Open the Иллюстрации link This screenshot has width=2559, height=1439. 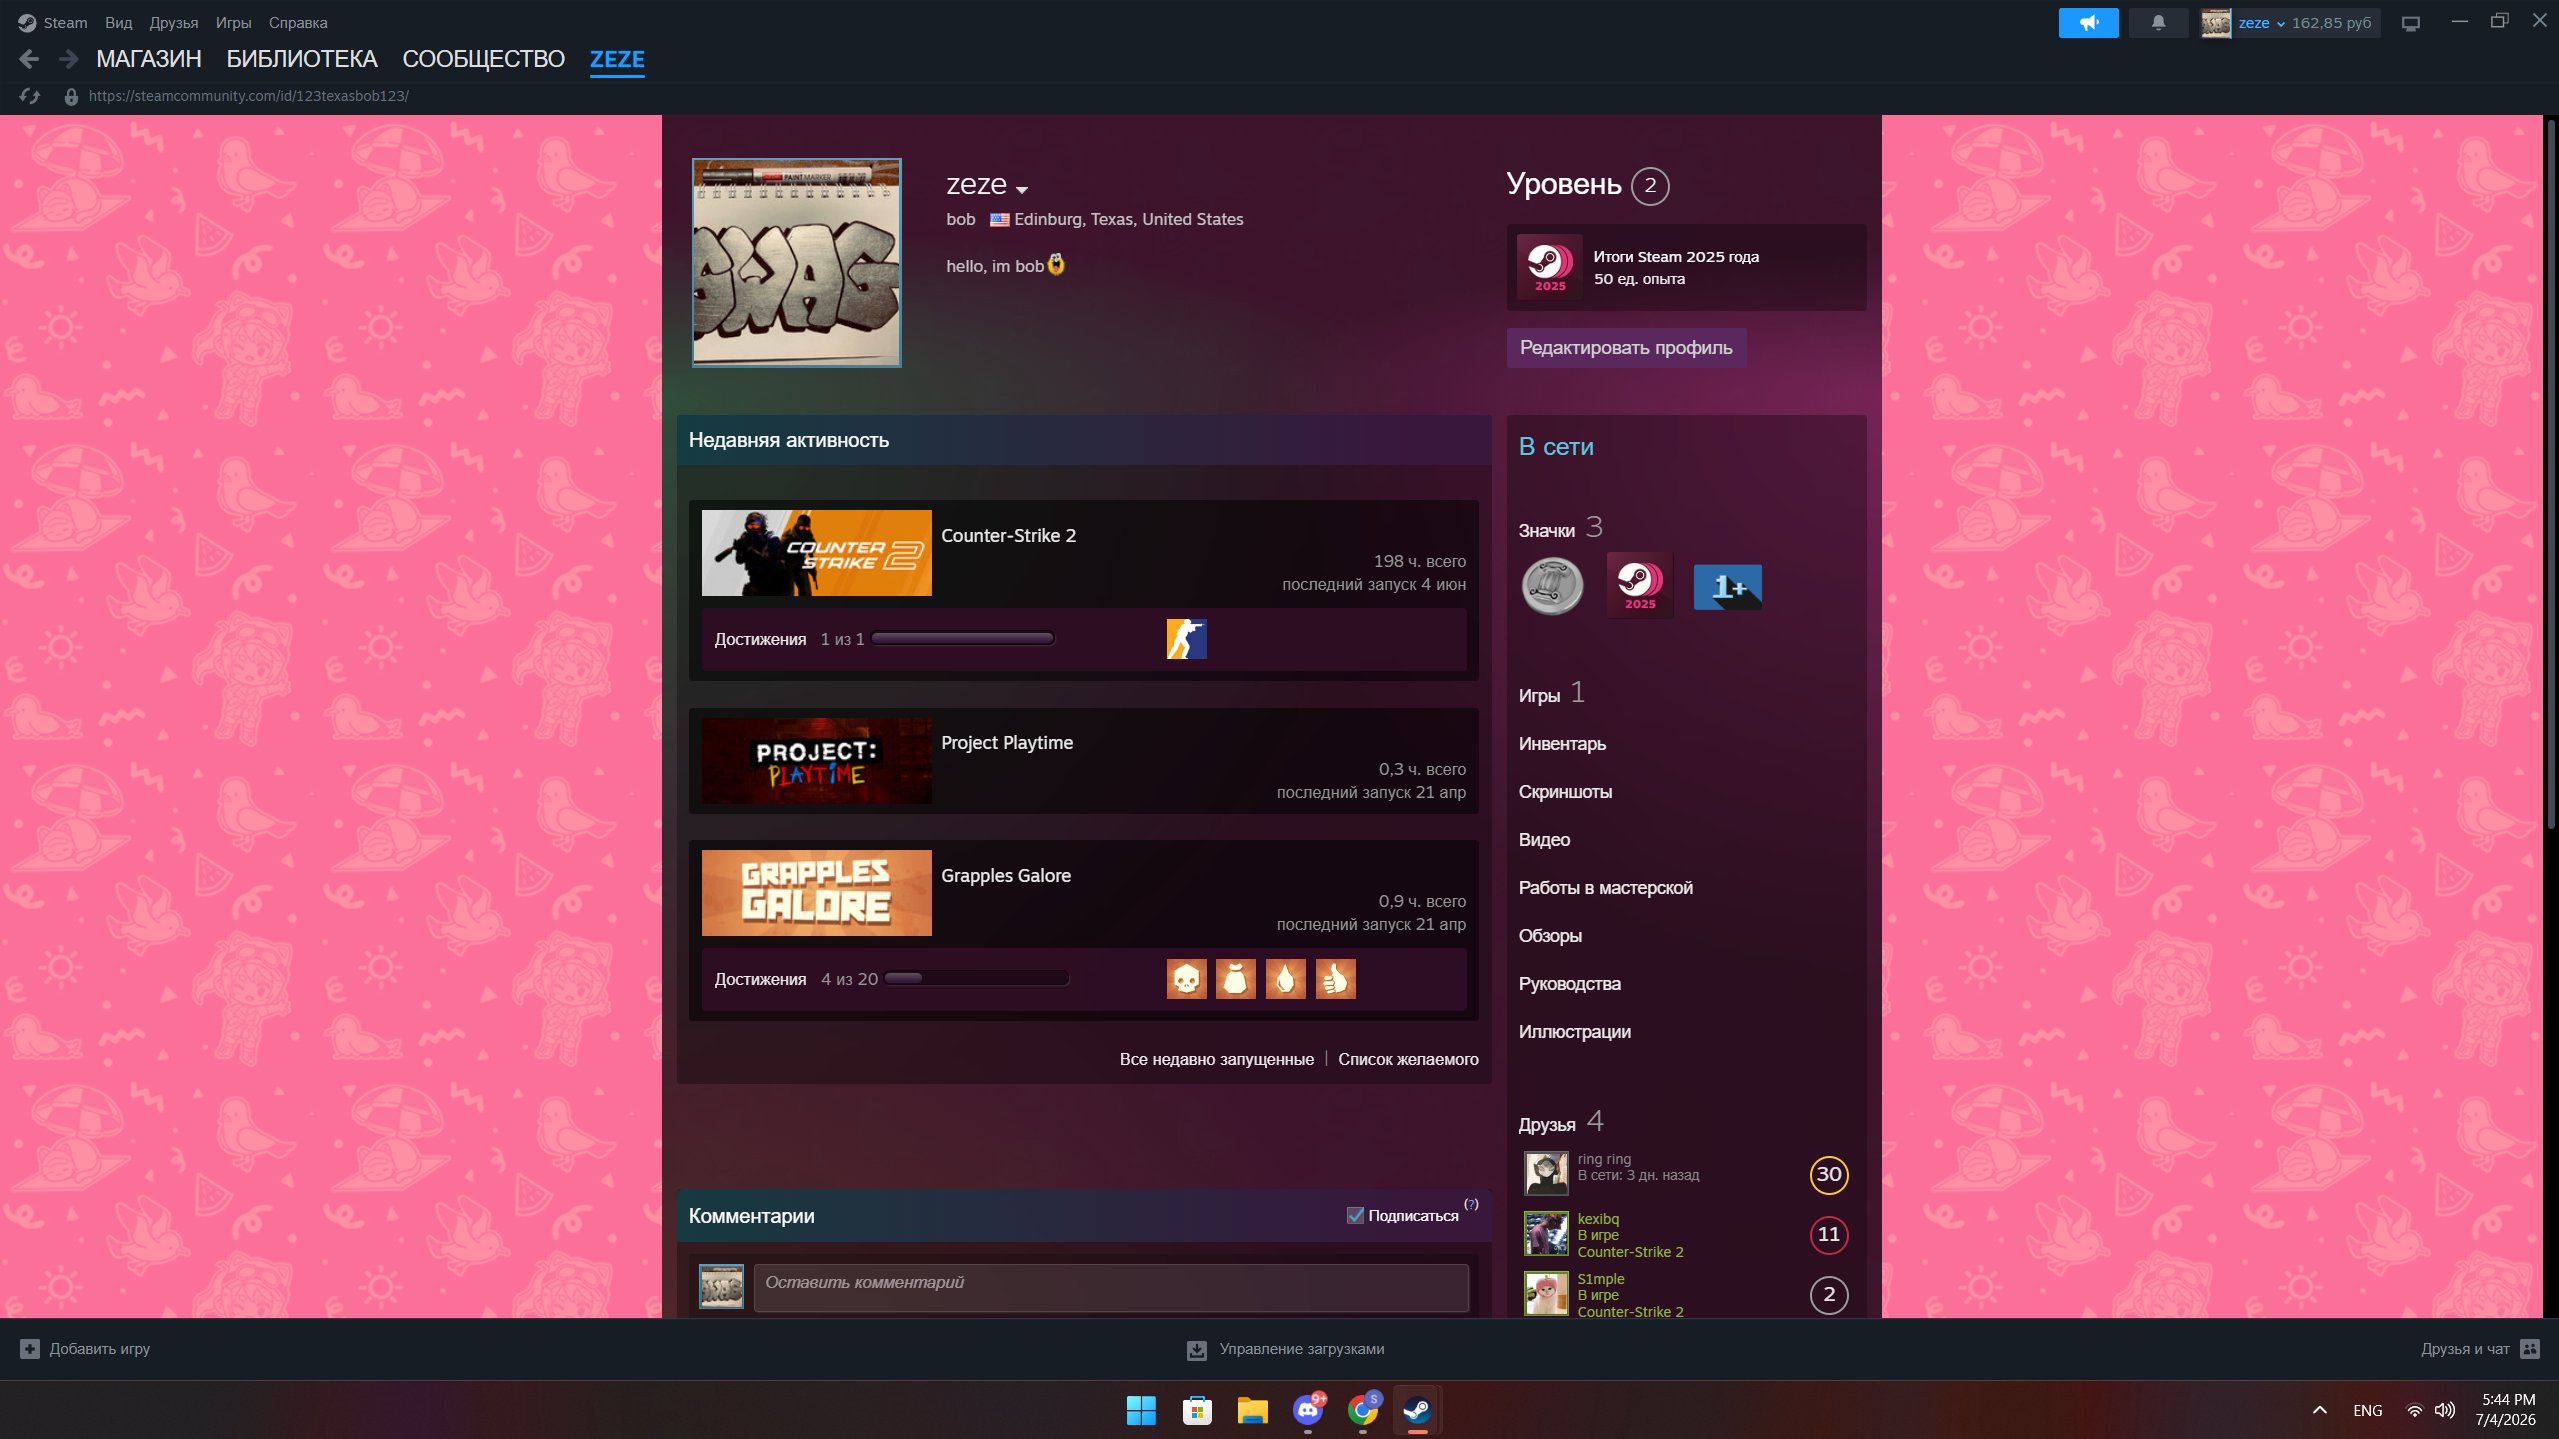1574,1032
